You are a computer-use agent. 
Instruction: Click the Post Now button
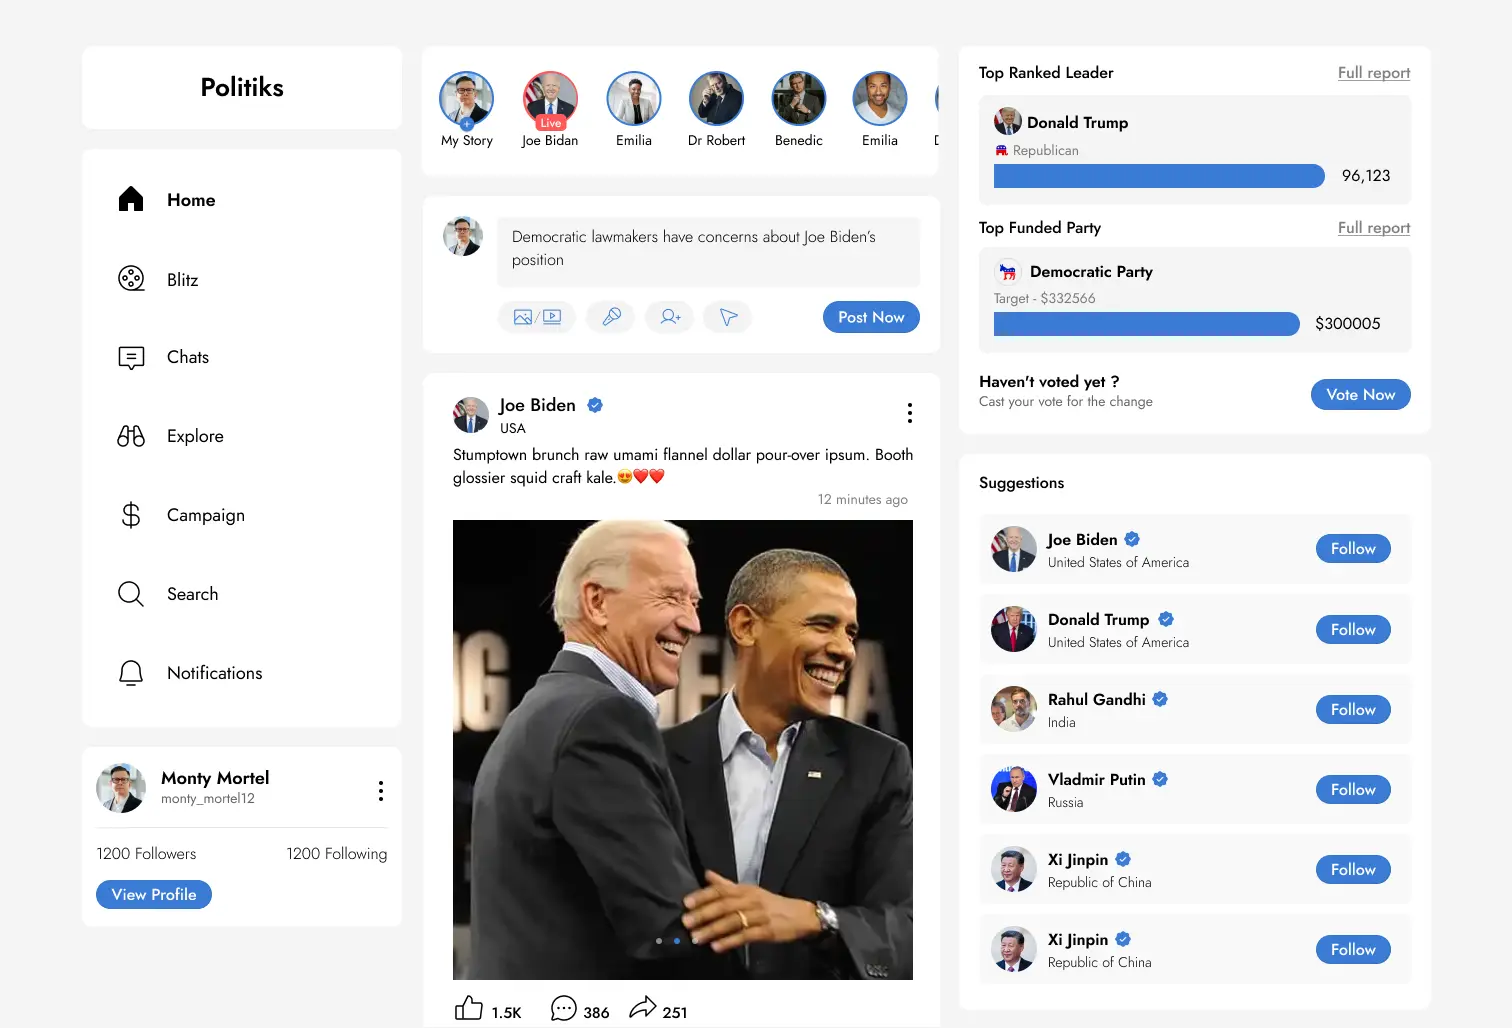(870, 317)
